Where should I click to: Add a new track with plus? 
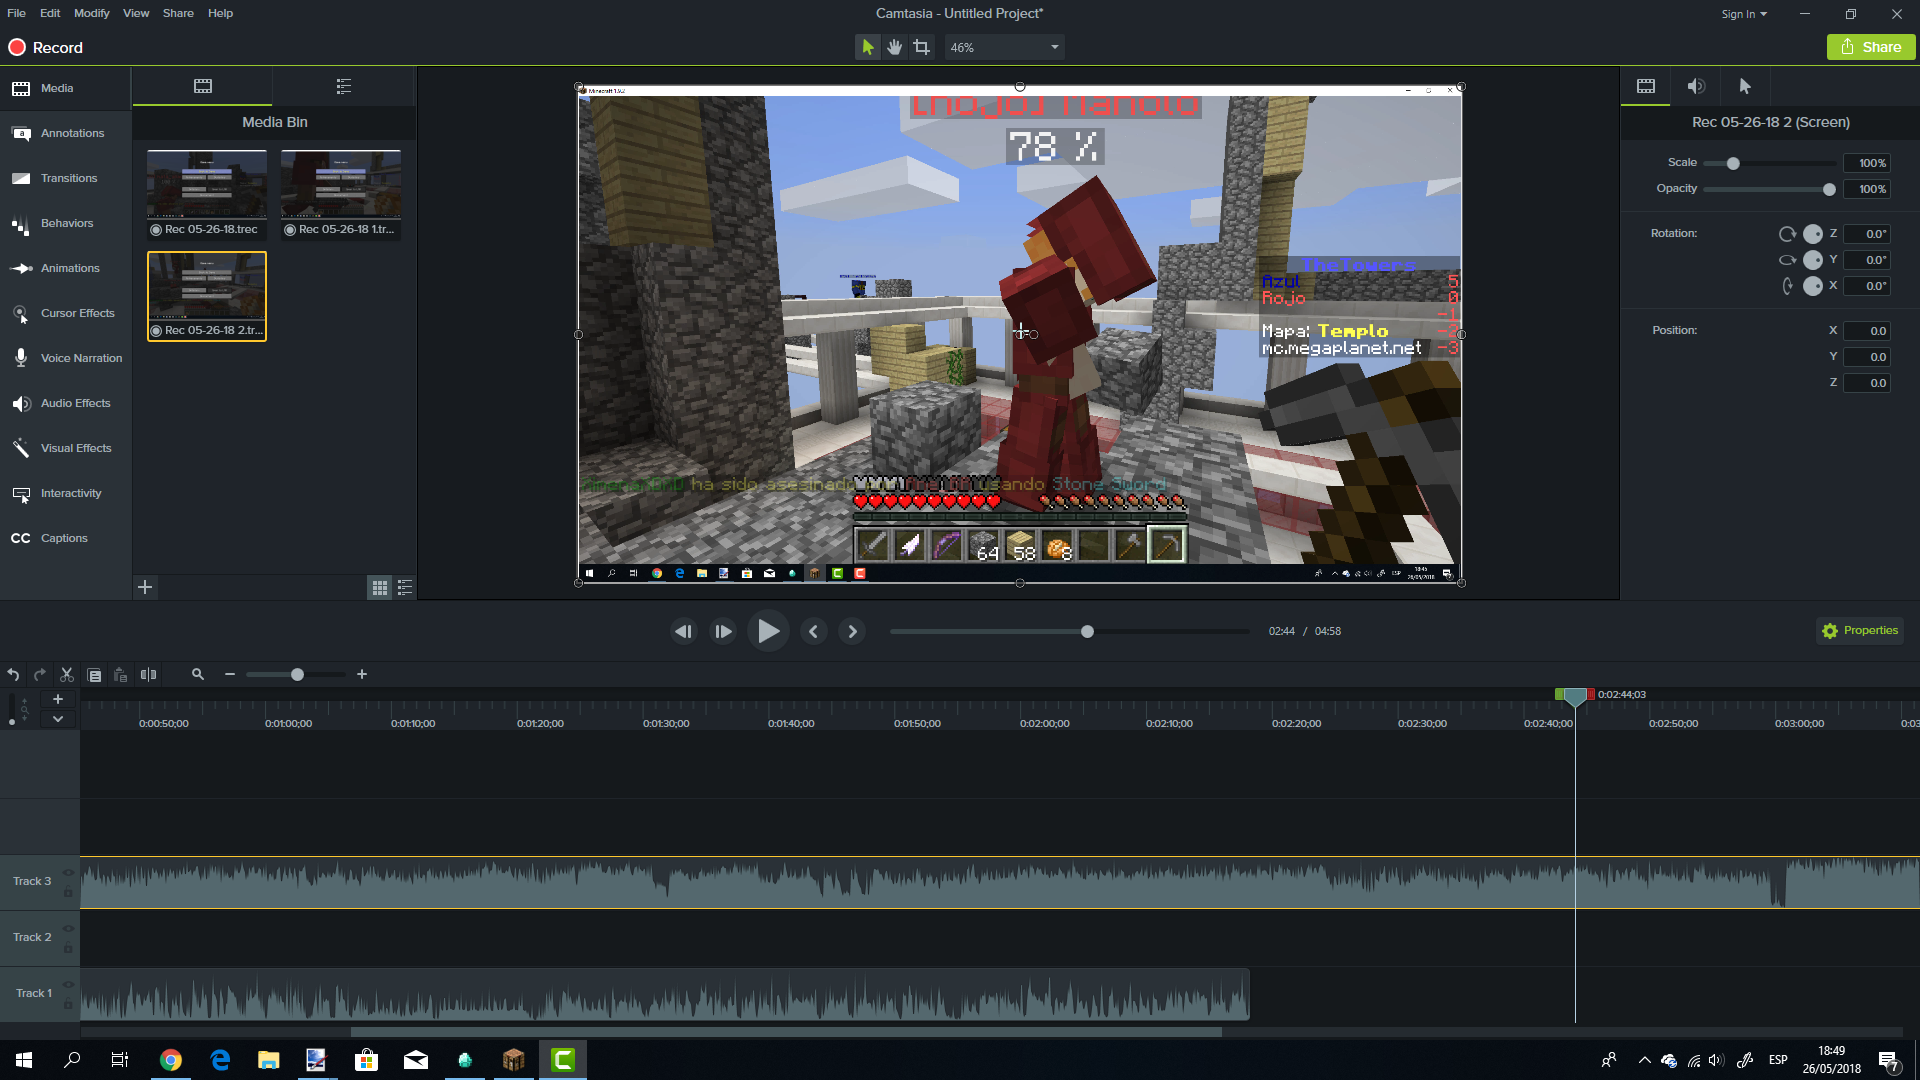click(x=58, y=699)
